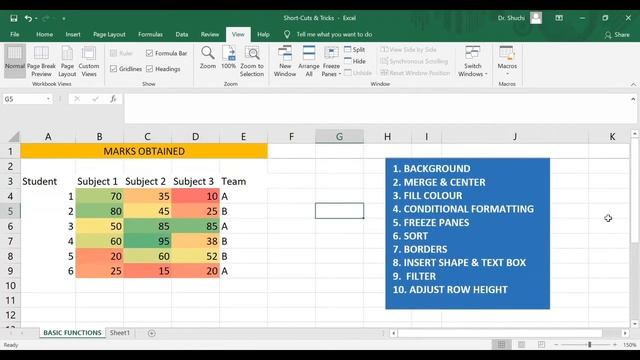
Task: Open the File tab
Action: coord(15,34)
